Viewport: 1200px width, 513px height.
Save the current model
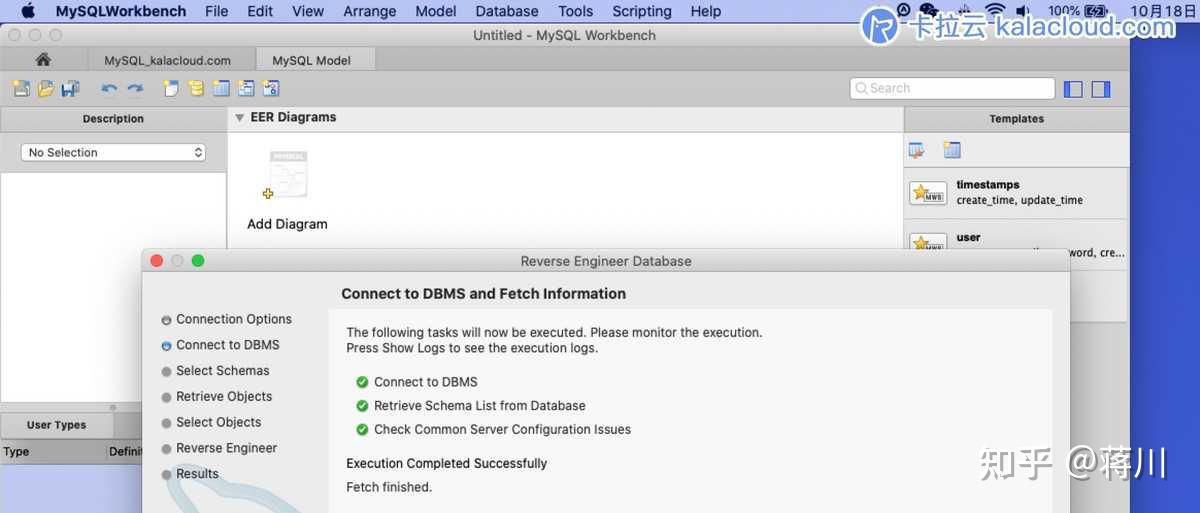click(x=70, y=89)
